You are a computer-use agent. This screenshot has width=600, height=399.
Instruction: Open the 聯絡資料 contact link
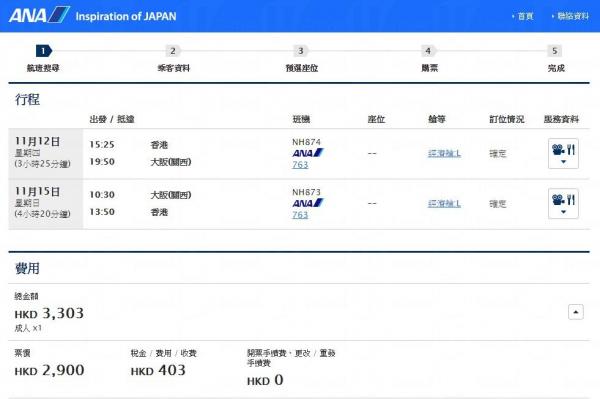(x=573, y=16)
